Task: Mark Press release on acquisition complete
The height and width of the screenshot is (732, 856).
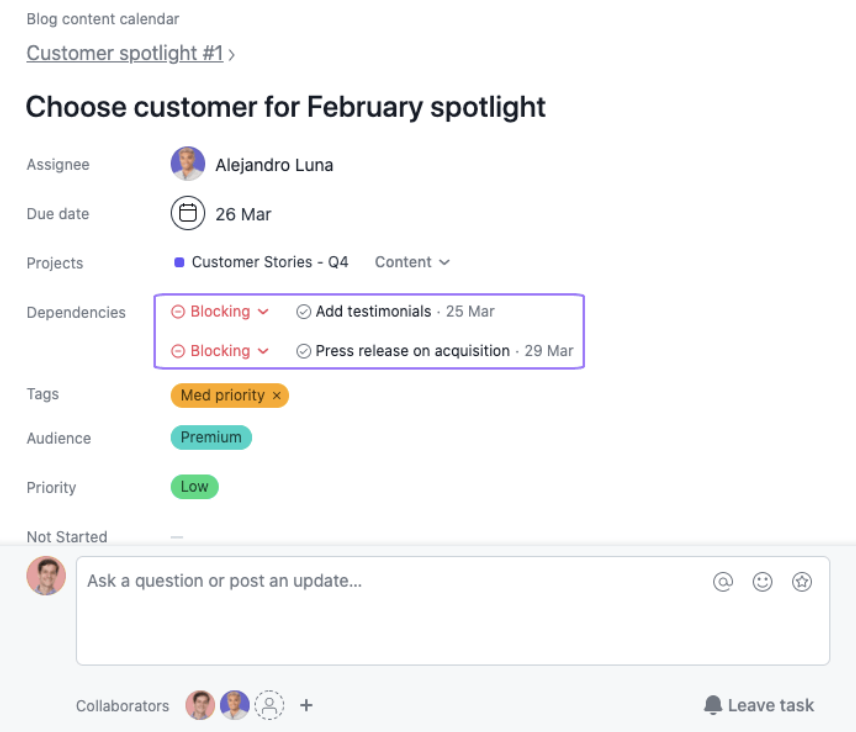Action: [304, 351]
